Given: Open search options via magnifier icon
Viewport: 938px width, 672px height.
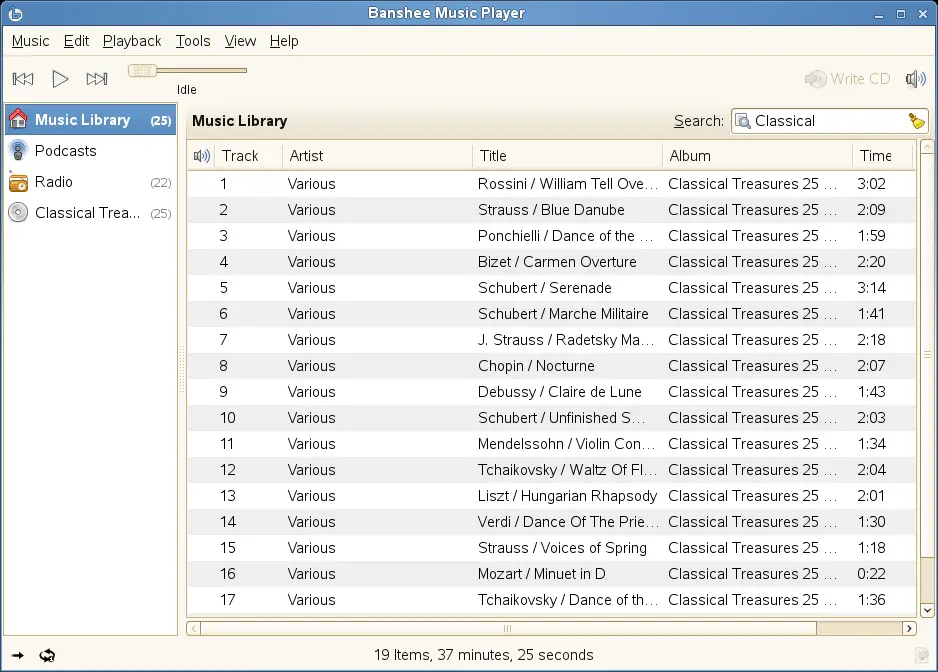Looking at the screenshot, I should tap(743, 121).
